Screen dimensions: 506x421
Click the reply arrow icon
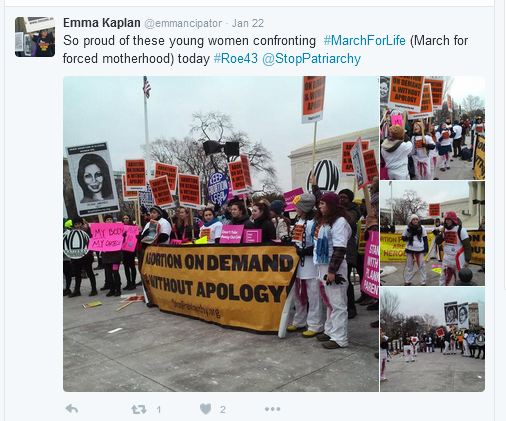pyautogui.click(x=72, y=409)
